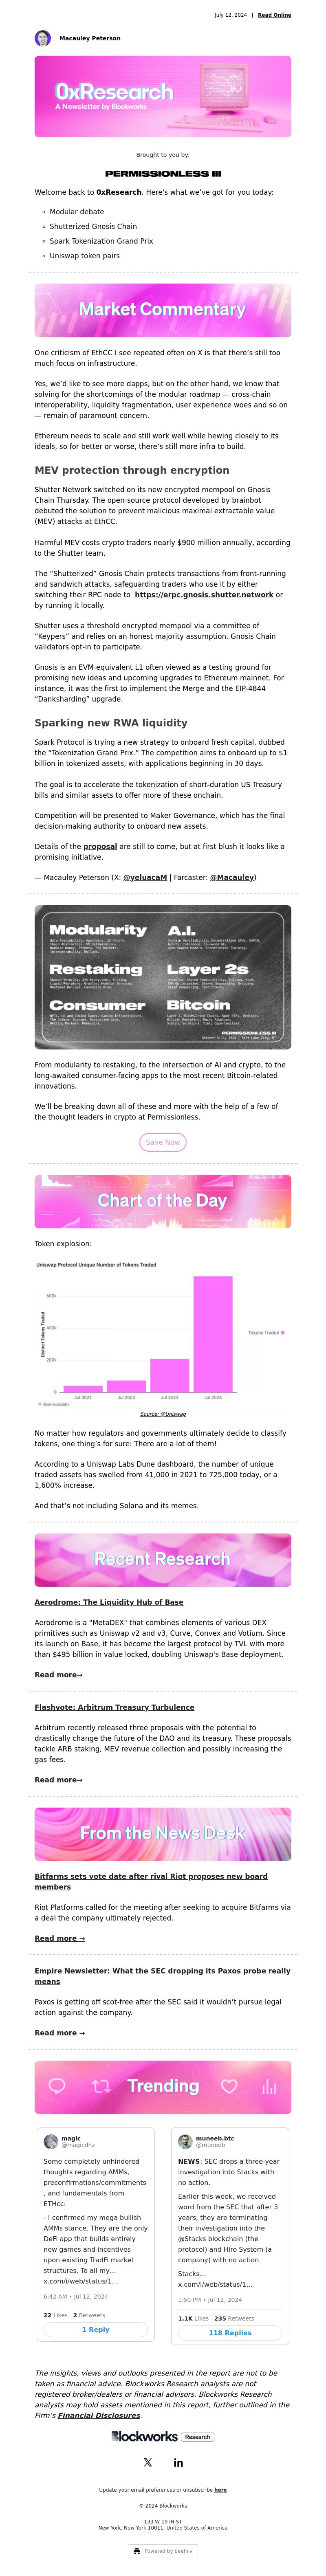Image resolution: width=326 pixels, height=2576 pixels.
Task: Click the Powered by beehiiv badge
Action: 163,2549
